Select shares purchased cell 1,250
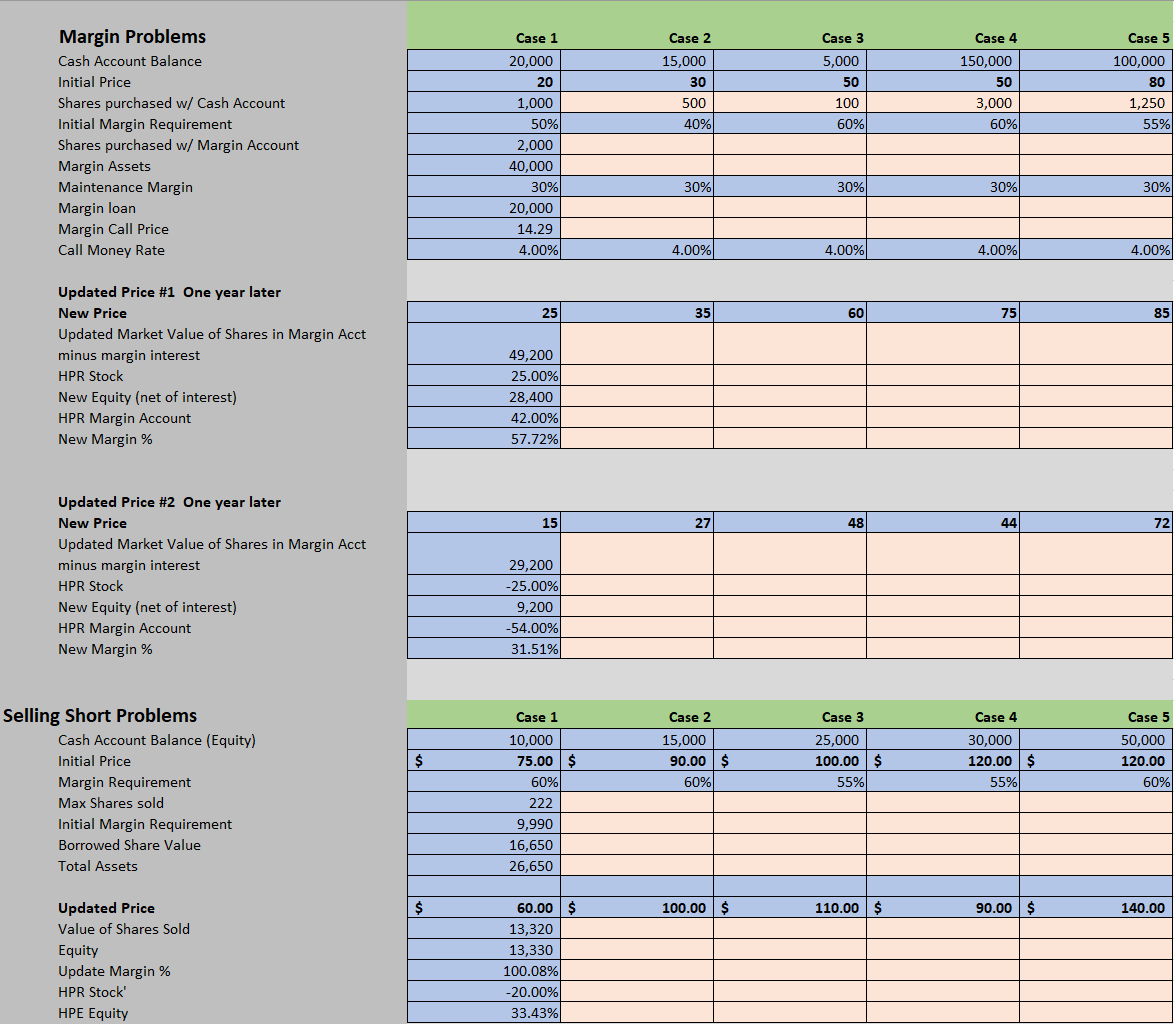Image resolution: width=1174 pixels, height=1024 pixels. point(1095,103)
